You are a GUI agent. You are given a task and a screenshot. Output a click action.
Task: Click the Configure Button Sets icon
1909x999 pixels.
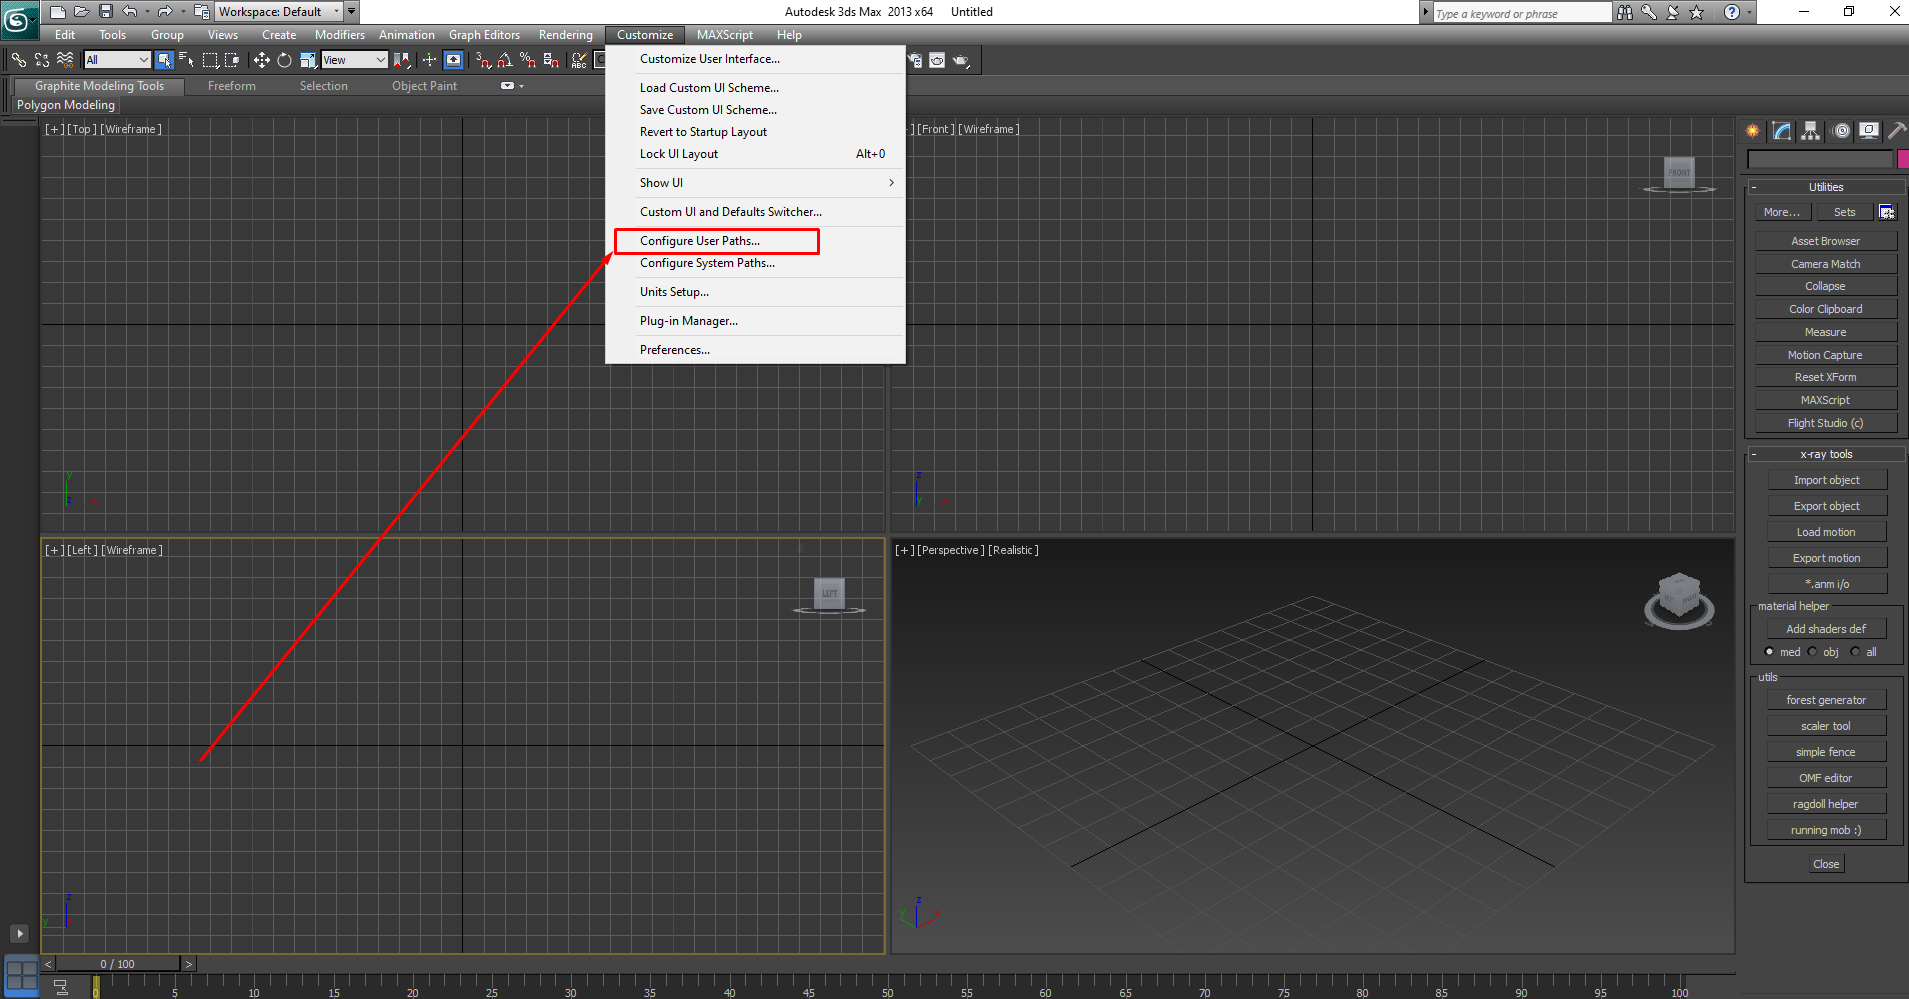[1887, 212]
